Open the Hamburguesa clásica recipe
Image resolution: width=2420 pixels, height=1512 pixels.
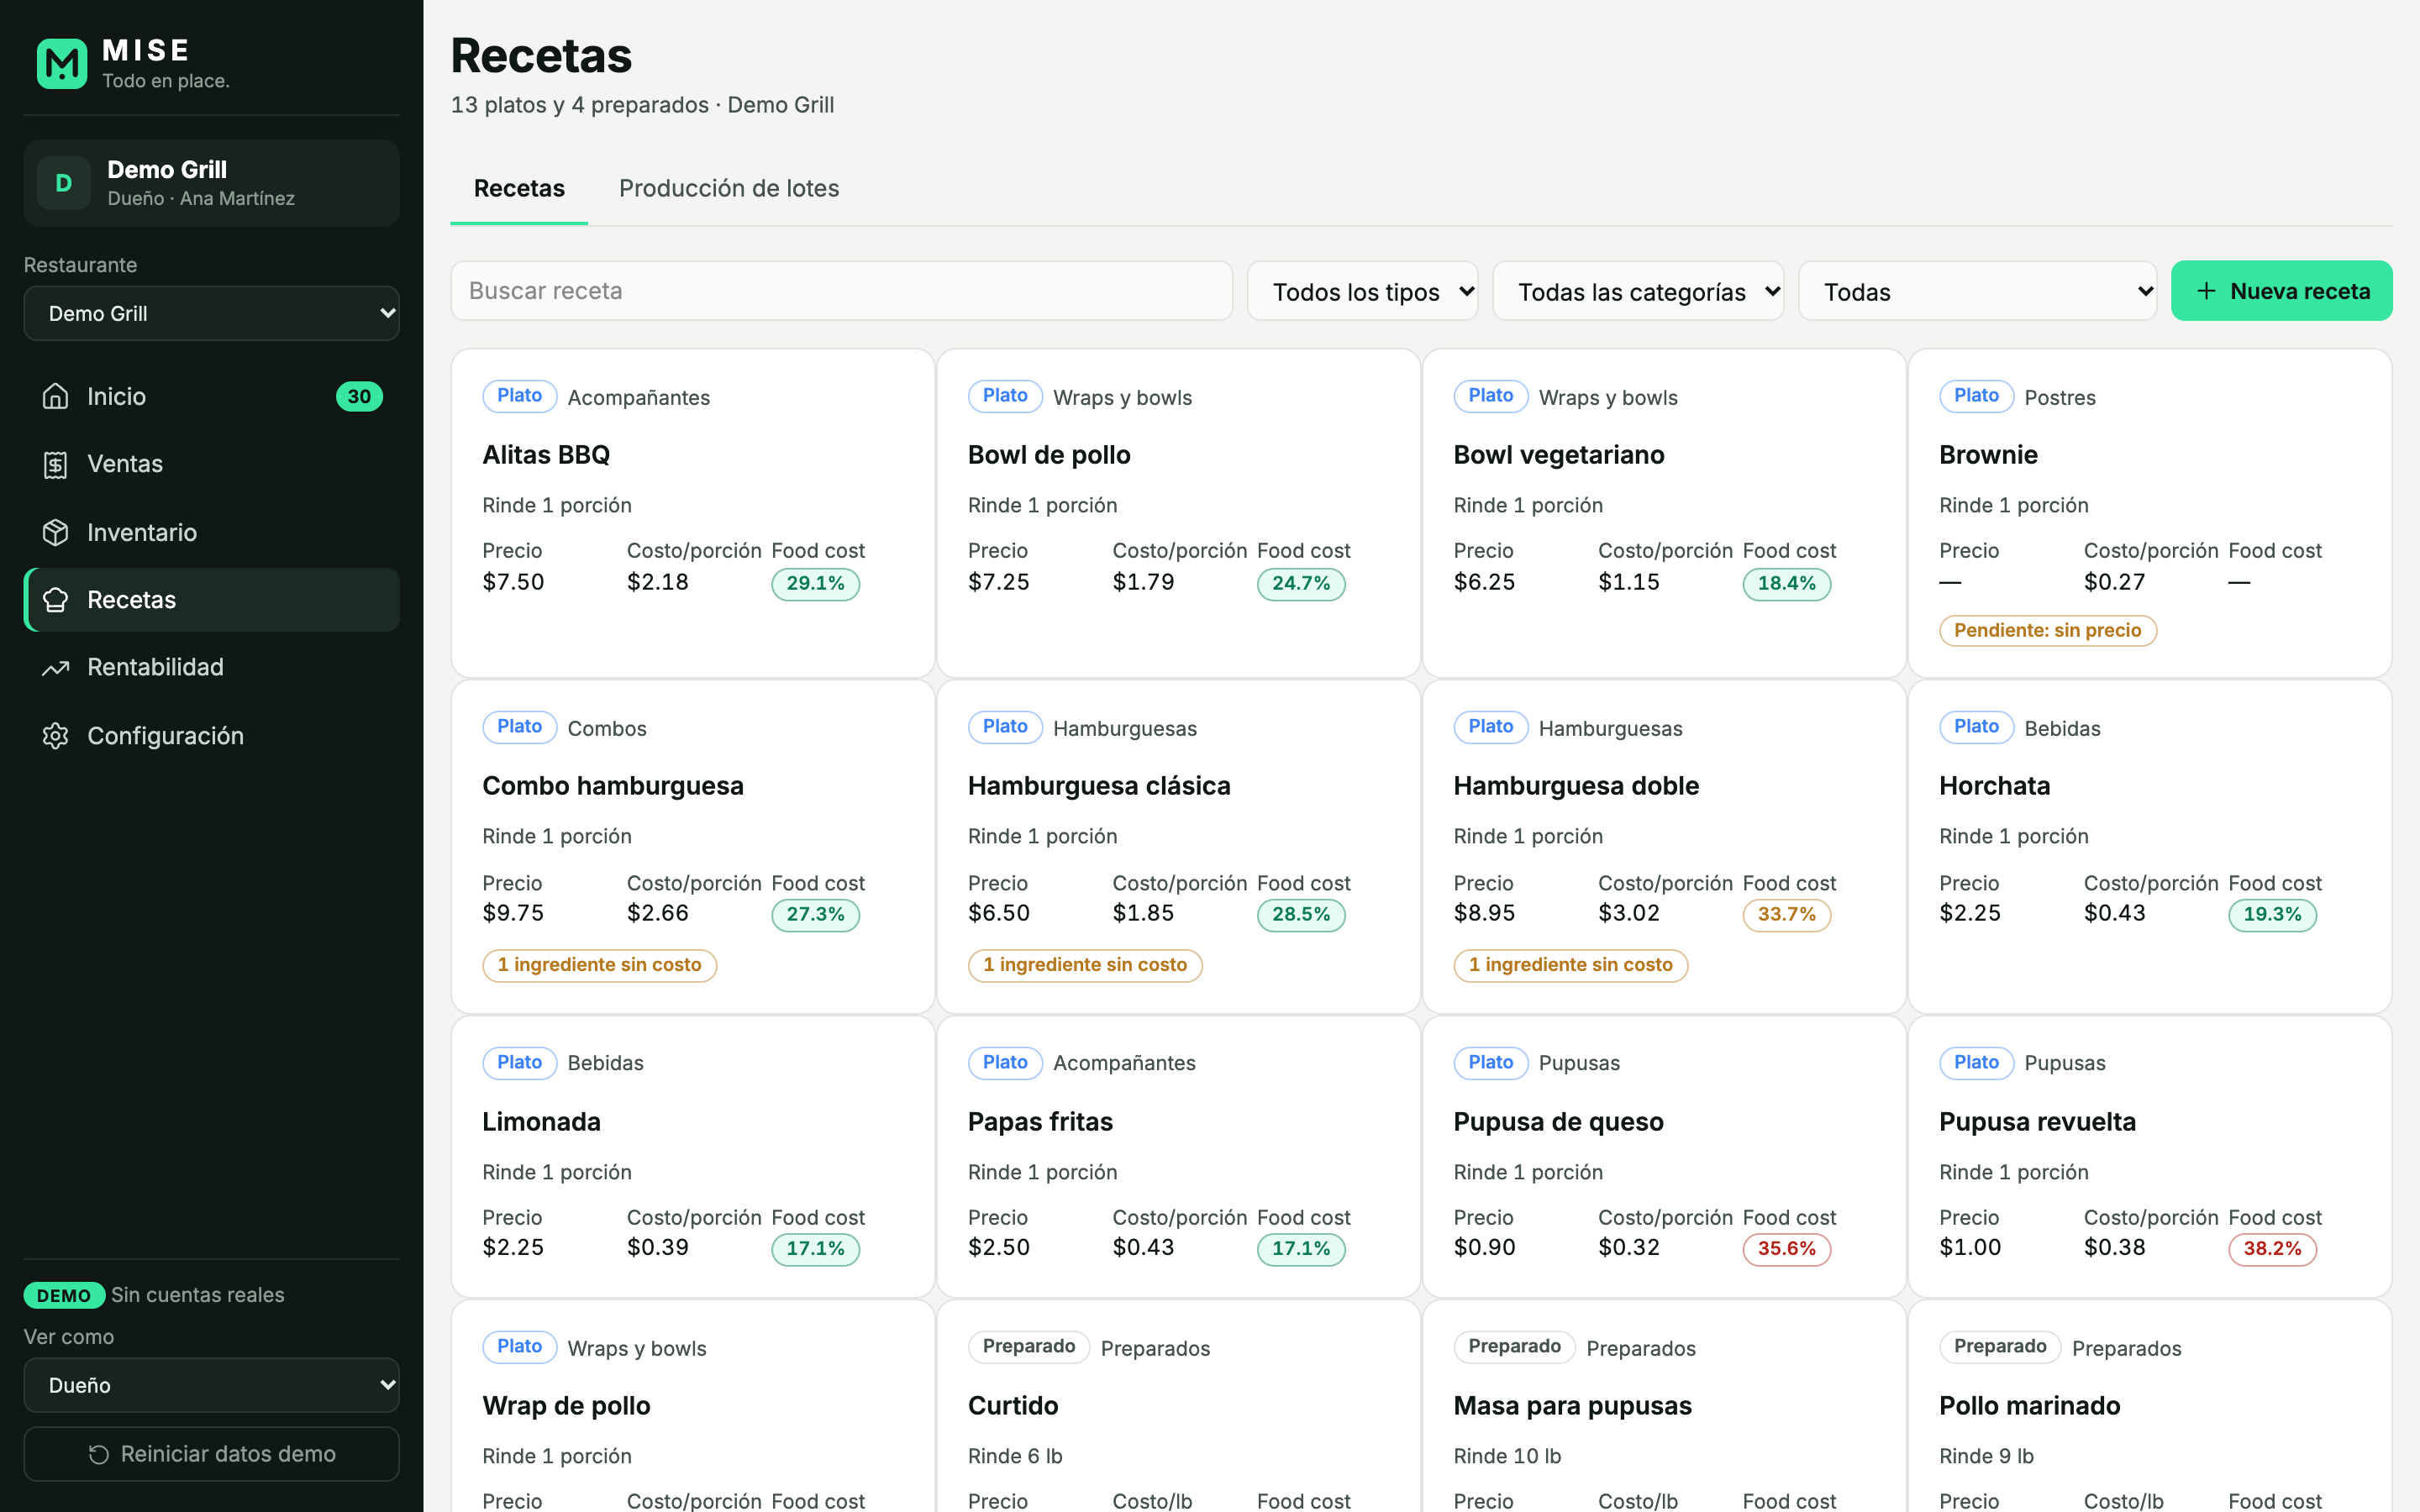click(x=1178, y=846)
